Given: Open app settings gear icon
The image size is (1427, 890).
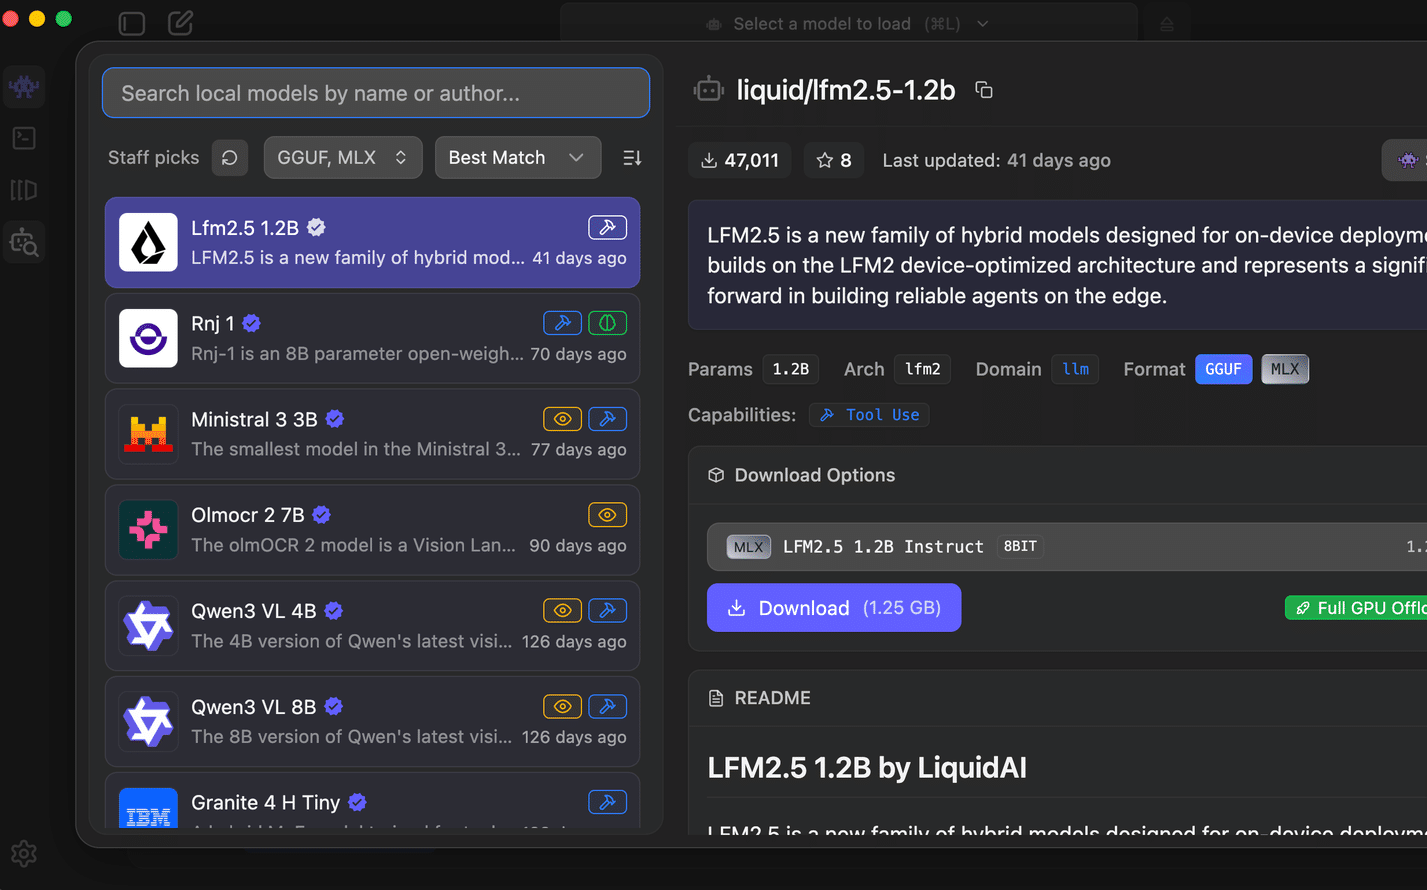Looking at the screenshot, I should click(24, 853).
